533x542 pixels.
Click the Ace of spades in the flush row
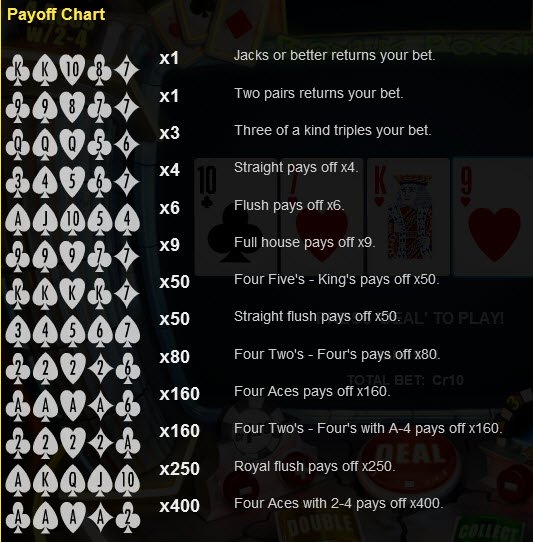[x=18, y=219]
